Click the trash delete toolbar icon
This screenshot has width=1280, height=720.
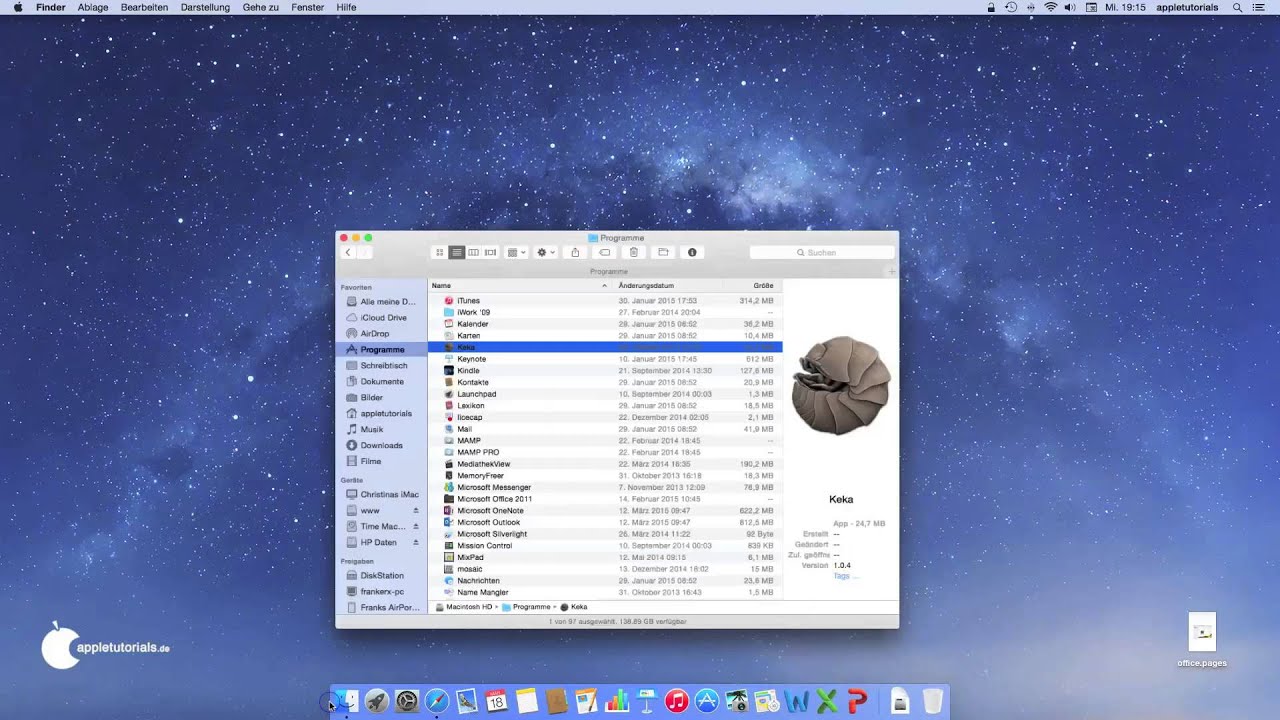633,253
